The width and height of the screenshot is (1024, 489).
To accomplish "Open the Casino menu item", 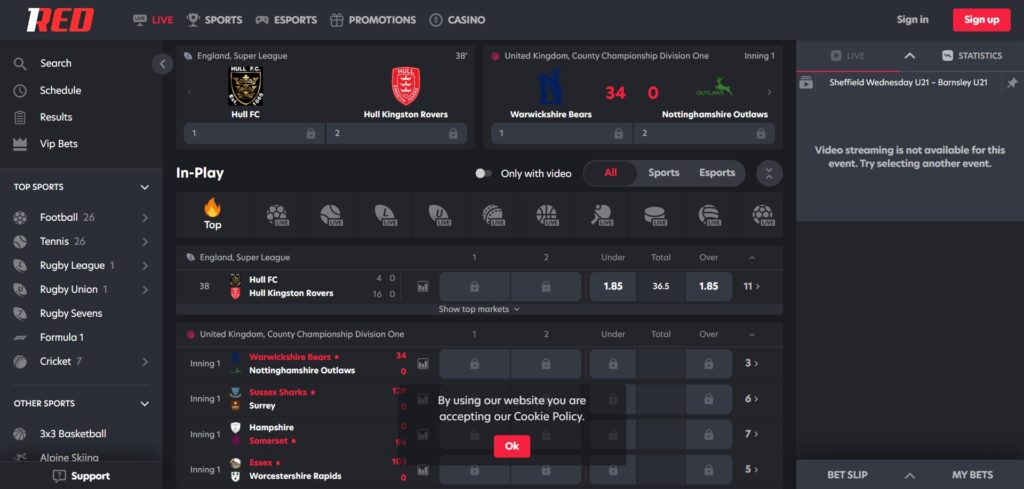I will [457, 20].
